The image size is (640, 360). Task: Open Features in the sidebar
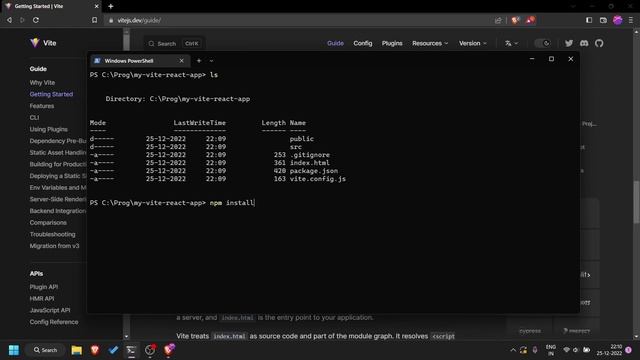42,106
